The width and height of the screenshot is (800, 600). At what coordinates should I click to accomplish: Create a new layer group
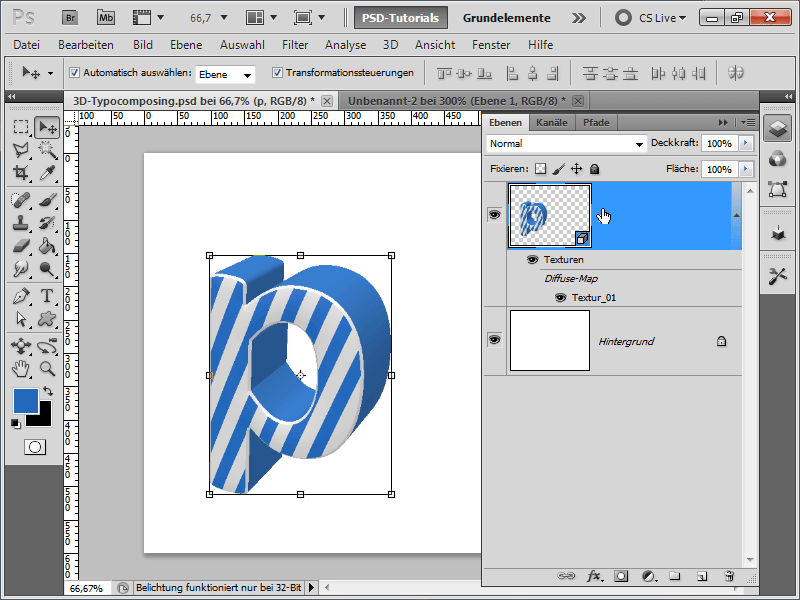(675, 576)
